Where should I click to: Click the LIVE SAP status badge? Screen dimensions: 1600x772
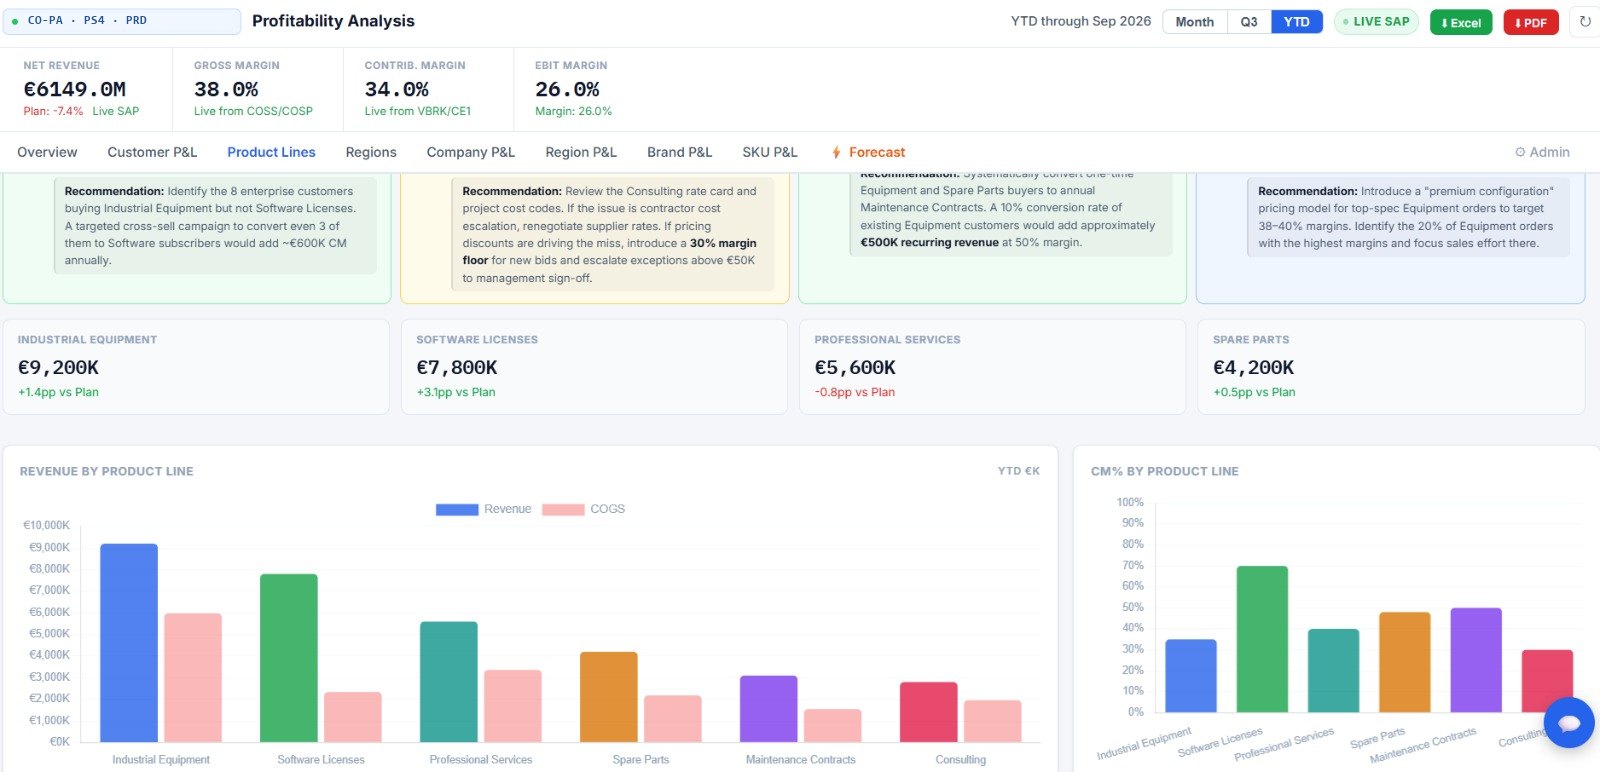pos(1376,22)
